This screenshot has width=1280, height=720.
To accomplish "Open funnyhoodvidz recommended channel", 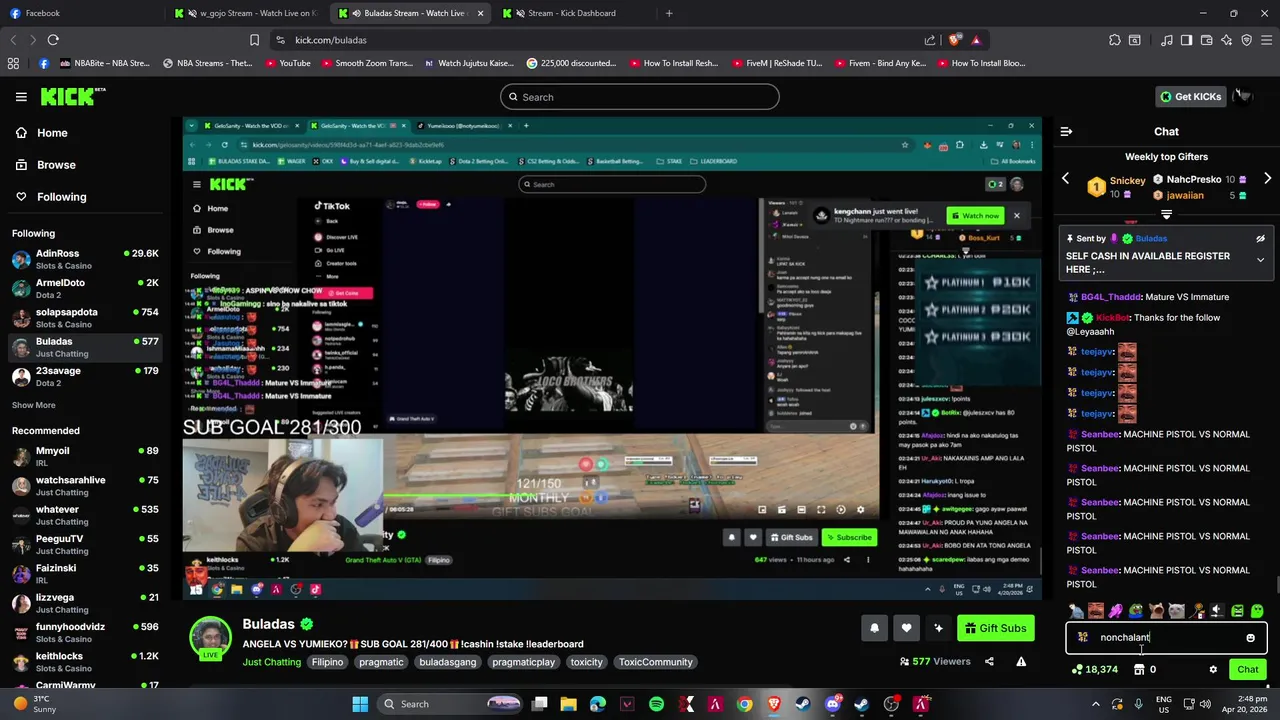I will tap(86, 632).
